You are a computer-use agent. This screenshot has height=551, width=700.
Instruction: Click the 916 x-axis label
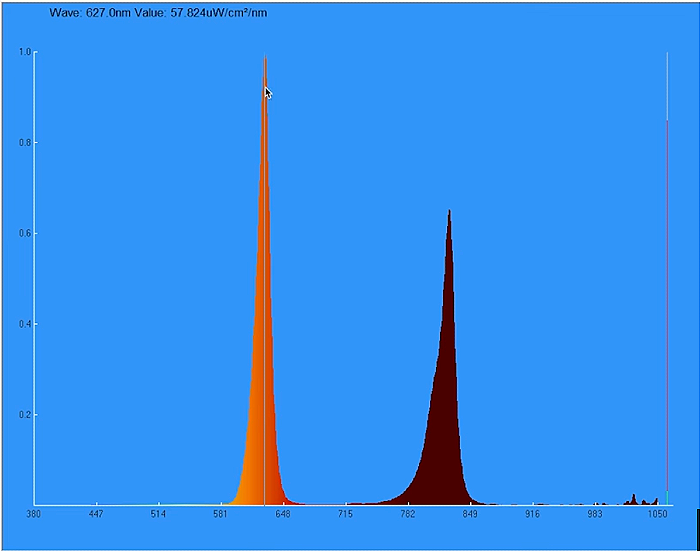[x=533, y=514]
